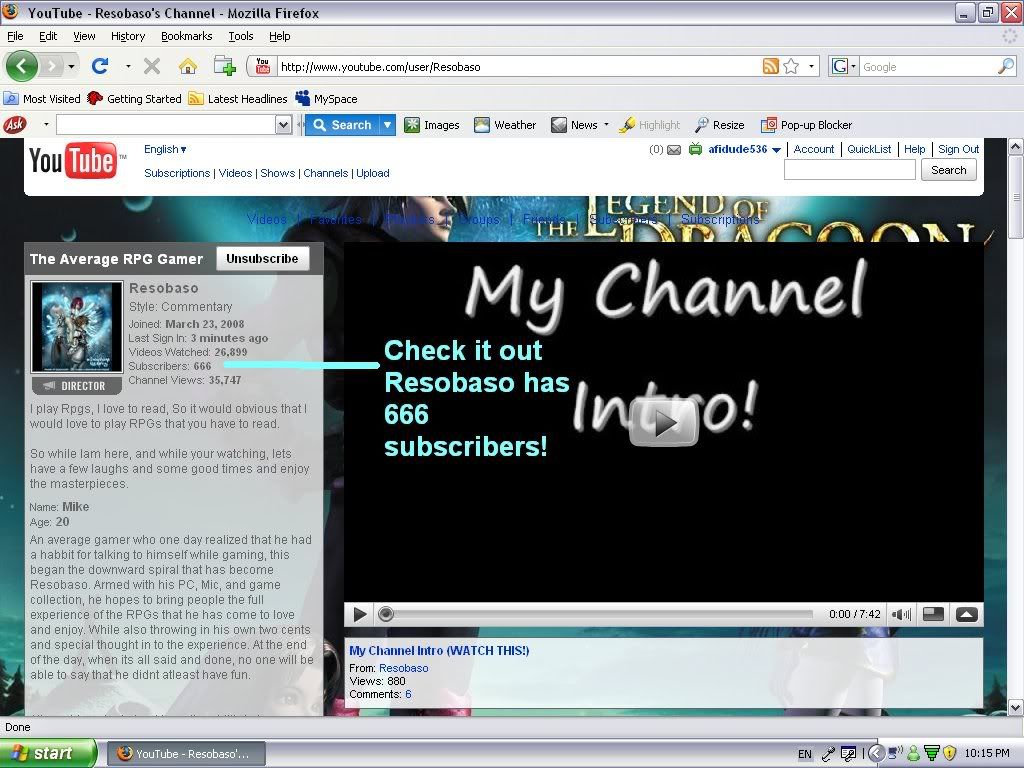Click the Ask toolbar search input
Viewport: 1024px width, 768px height.
(x=167, y=125)
